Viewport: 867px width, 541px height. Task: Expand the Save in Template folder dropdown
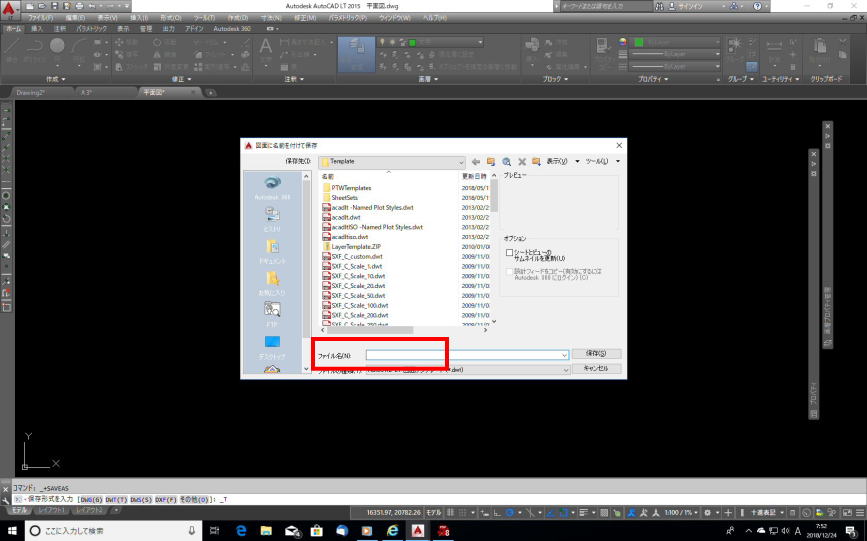[x=461, y=162]
